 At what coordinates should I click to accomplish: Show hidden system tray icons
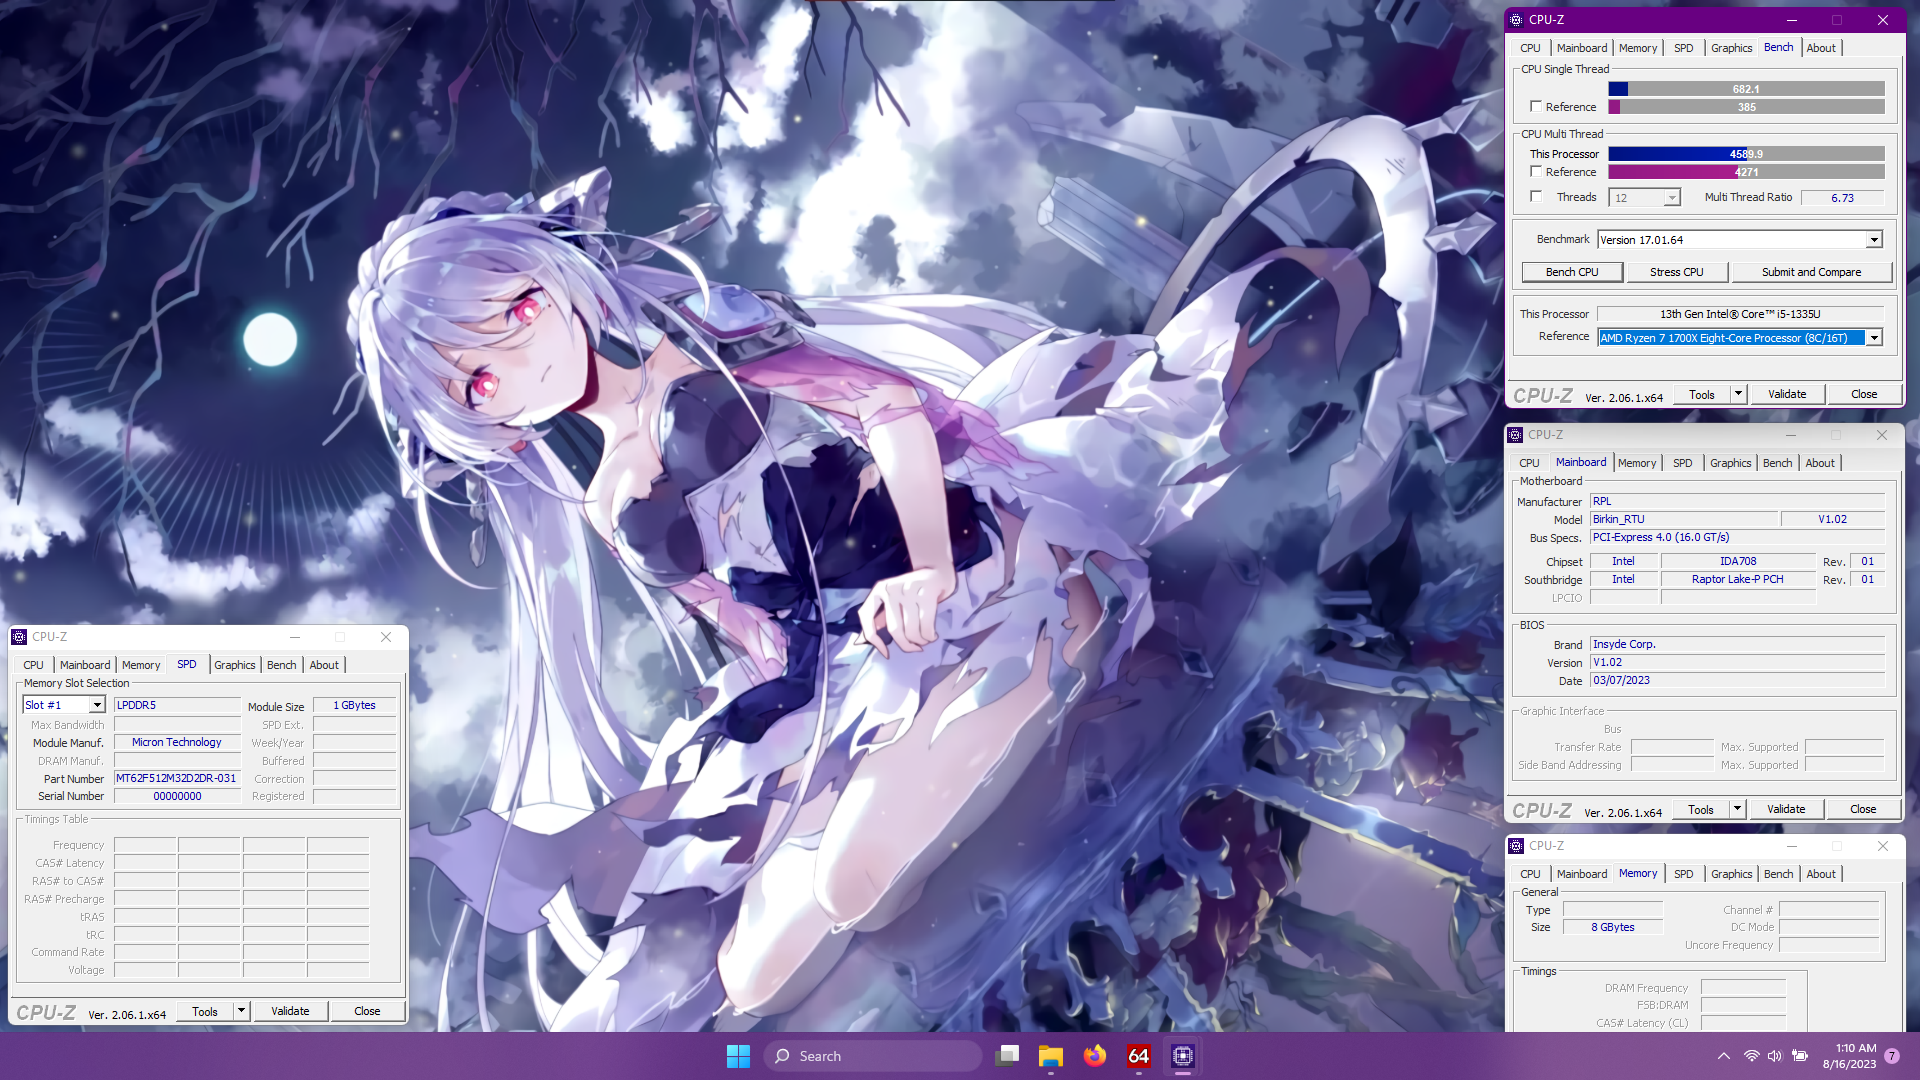[1723, 1056]
